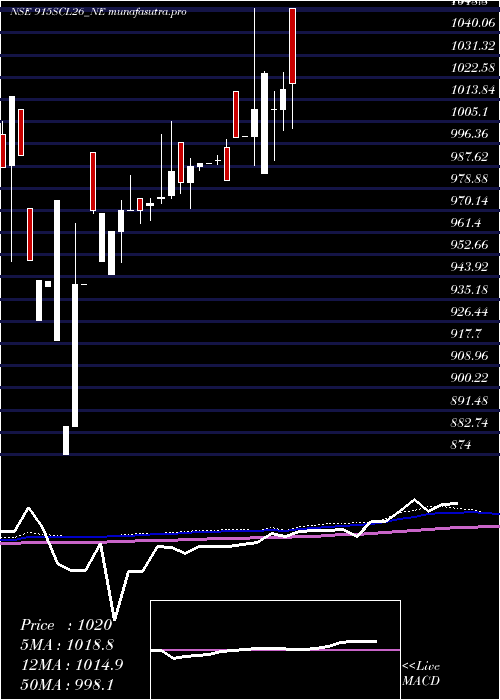This screenshot has height=700, width=500.
Task: Click the 900.22 price axis label
Action: [470, 378]
